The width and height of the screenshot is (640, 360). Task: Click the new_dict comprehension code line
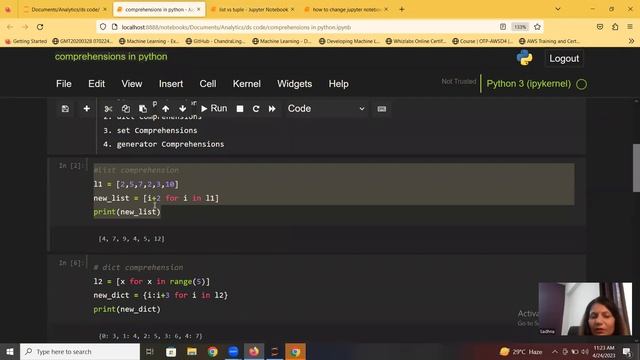click(x=160, y=295)
